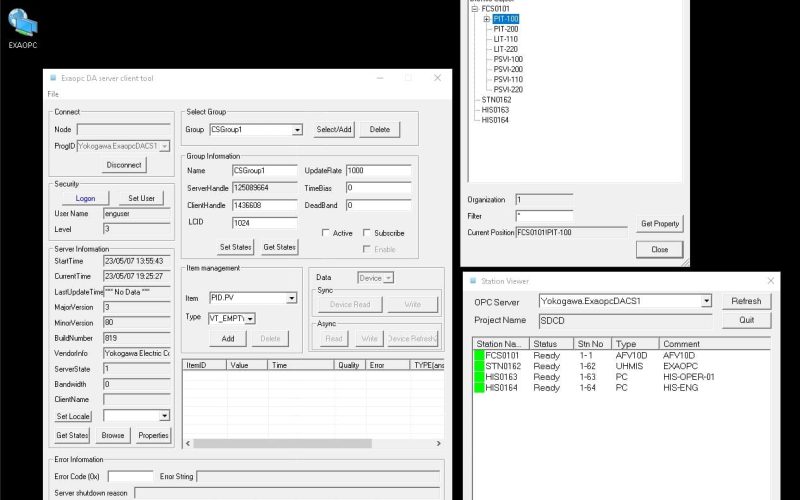Screen dimensions: 800x500
Task: Click Select/Add group button
Action: click(334, 130)
